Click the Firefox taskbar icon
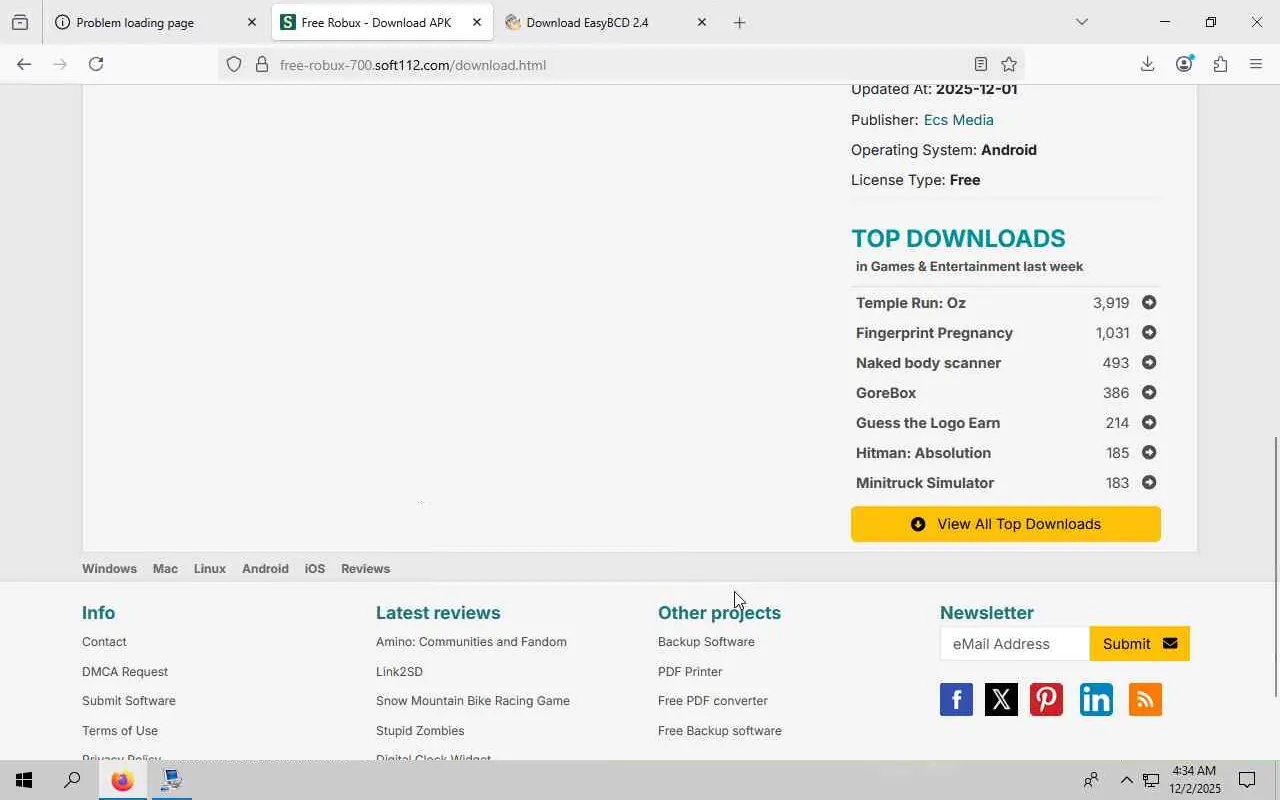This screenshot has width=1280, height=800. coord(122,780)
